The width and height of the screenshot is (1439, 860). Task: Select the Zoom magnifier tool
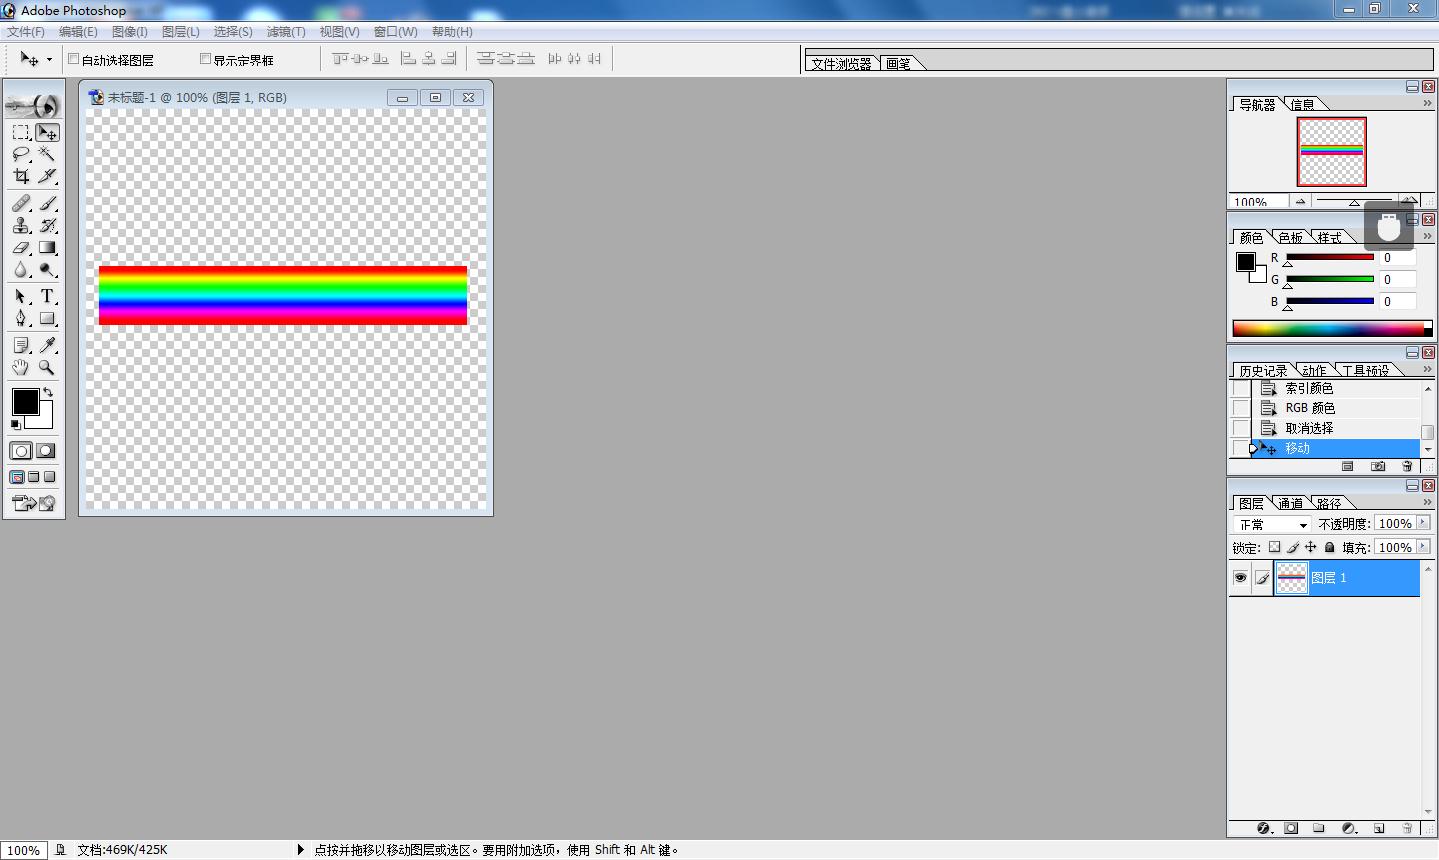[x=47, y=367]
